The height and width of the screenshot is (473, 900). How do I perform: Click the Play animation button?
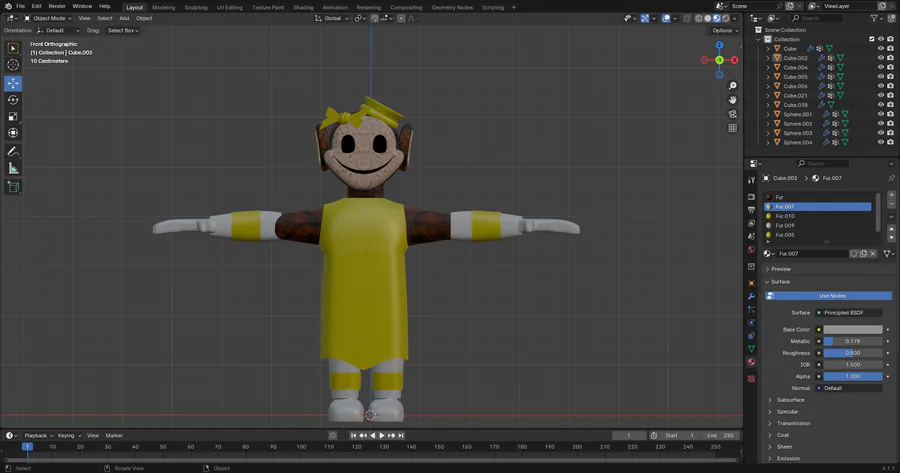(381, 436)
